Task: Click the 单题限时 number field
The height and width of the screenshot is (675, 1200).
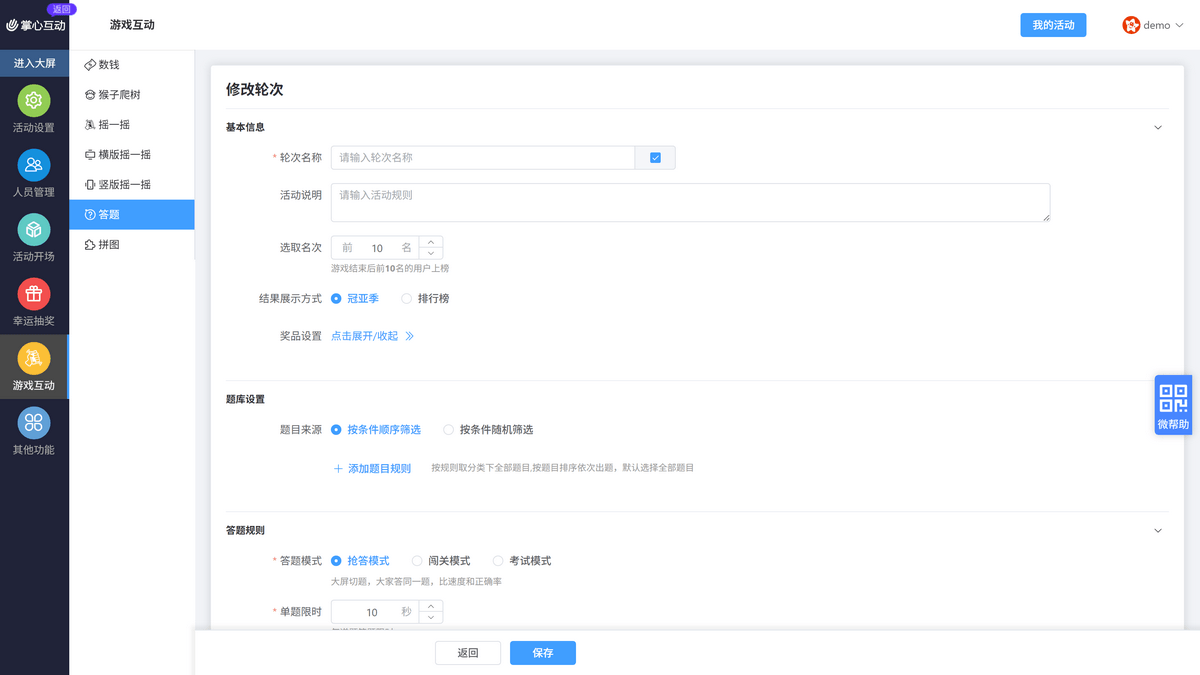Action: [x=376, y=612]
